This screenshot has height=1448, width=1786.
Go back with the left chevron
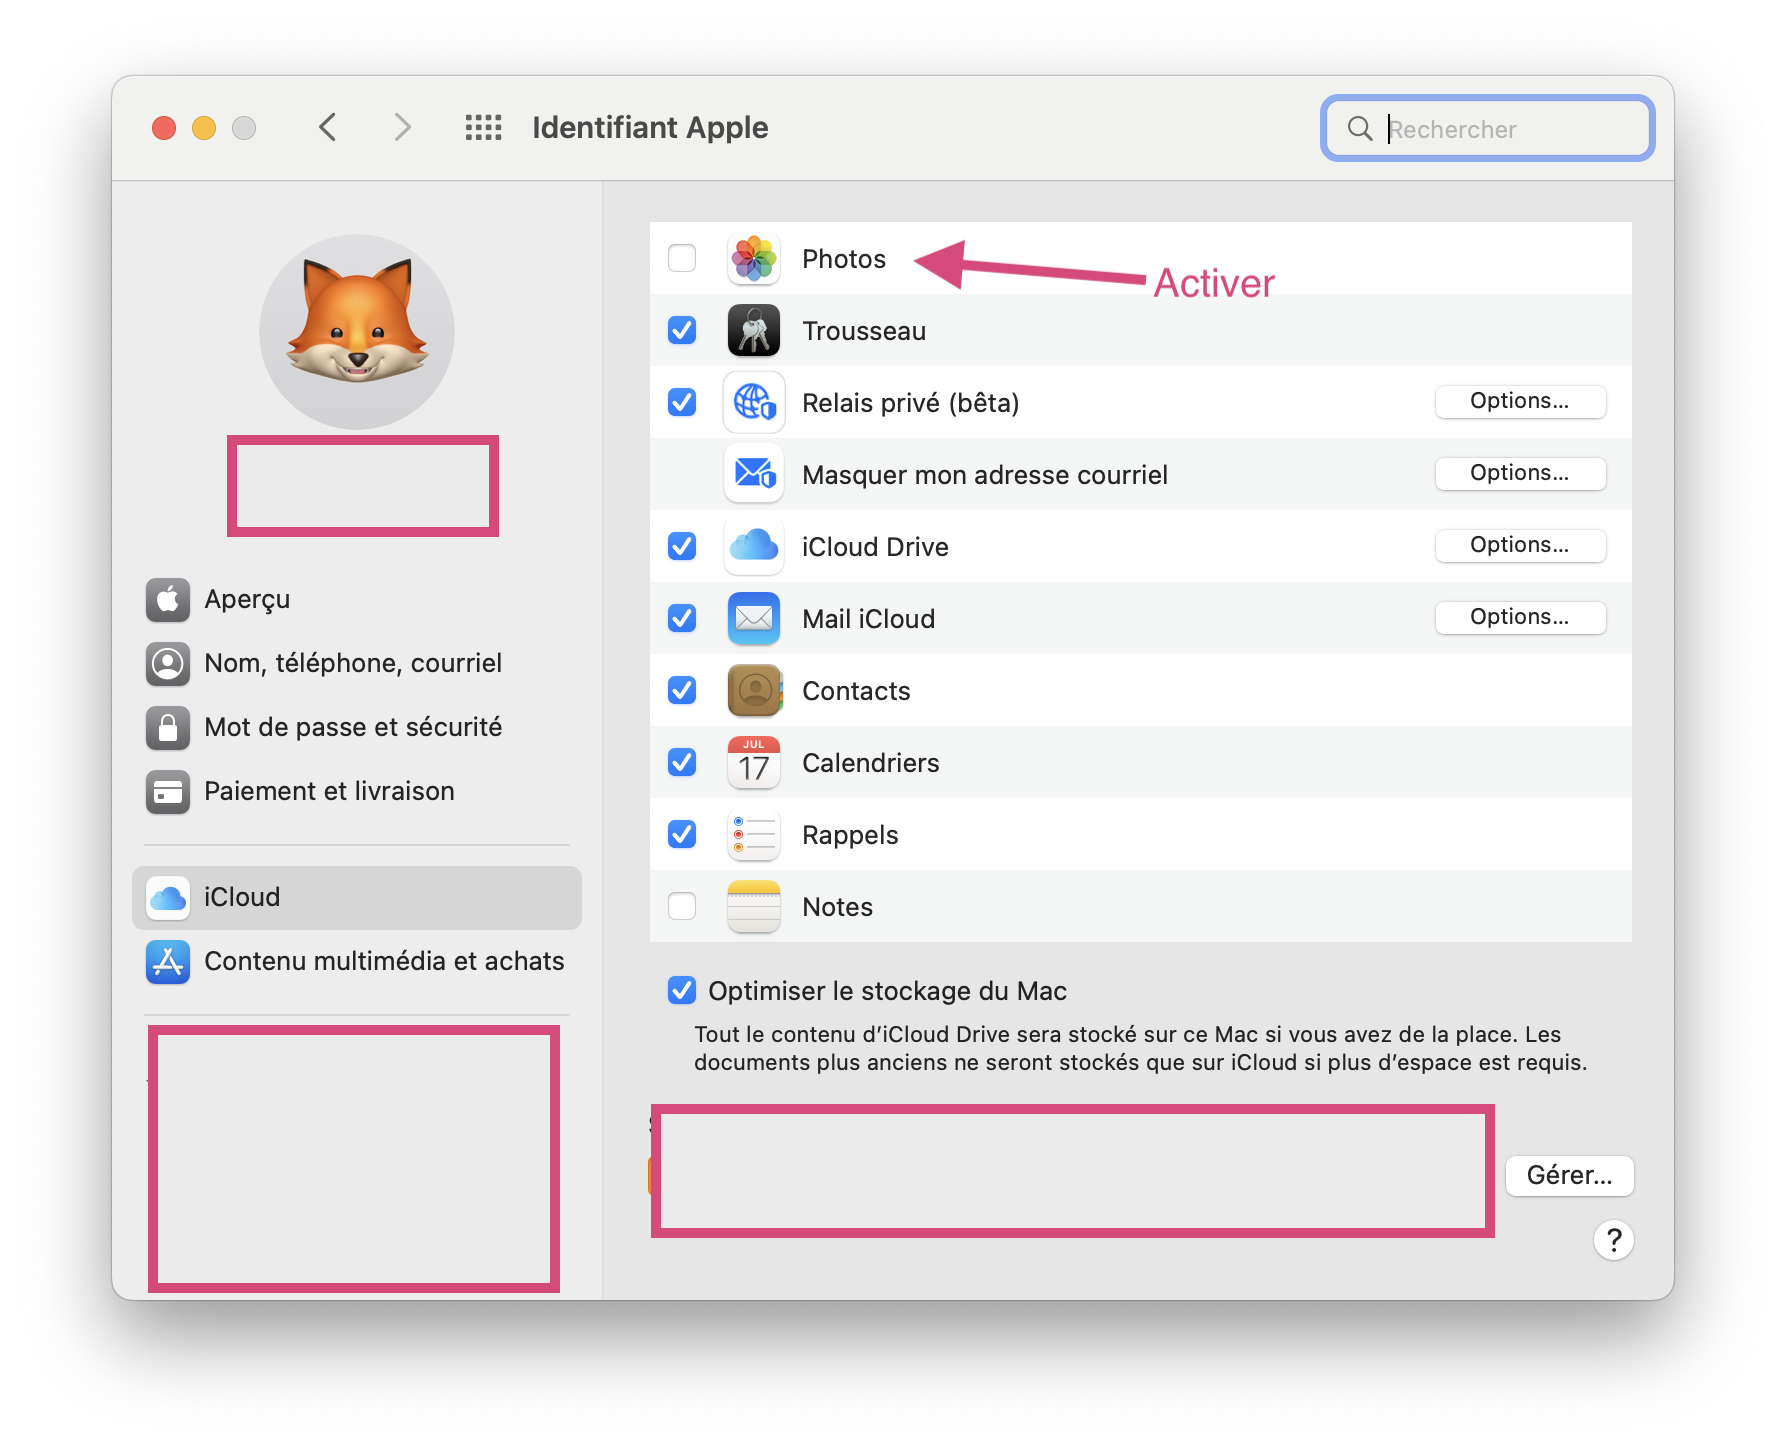point(327,128)
